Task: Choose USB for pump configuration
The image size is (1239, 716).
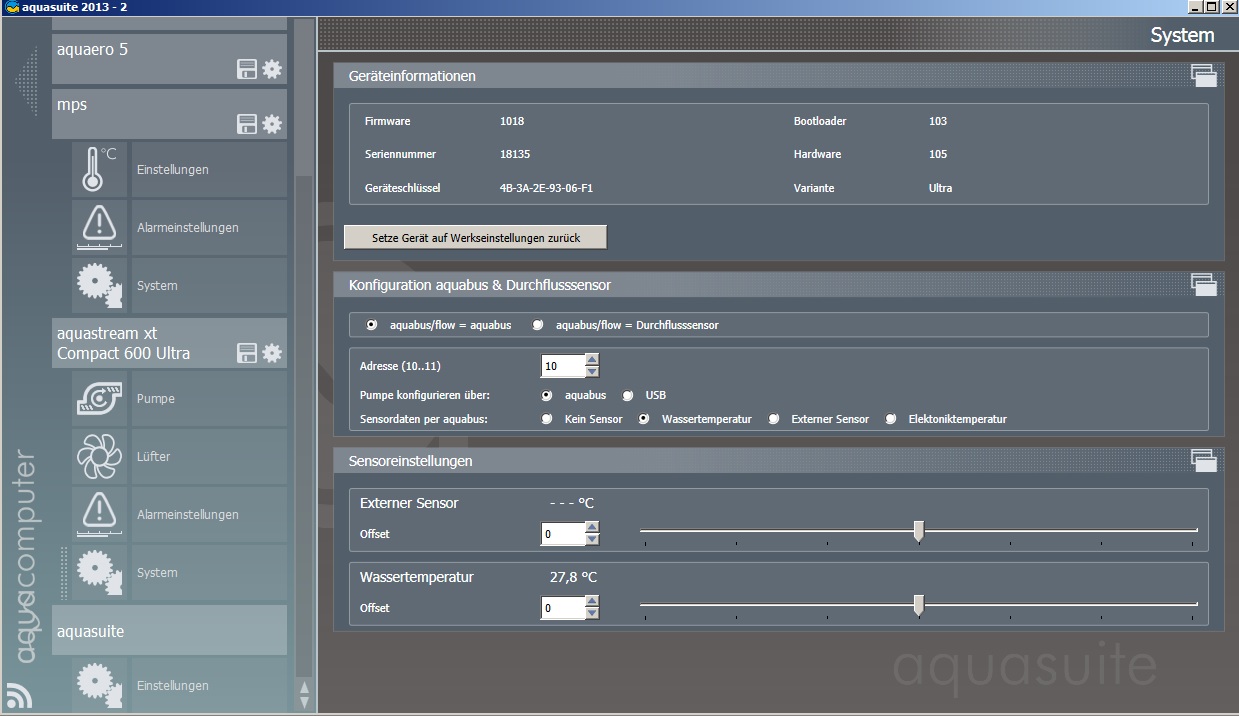Action: pyautogui.click(x=628, y=396)
